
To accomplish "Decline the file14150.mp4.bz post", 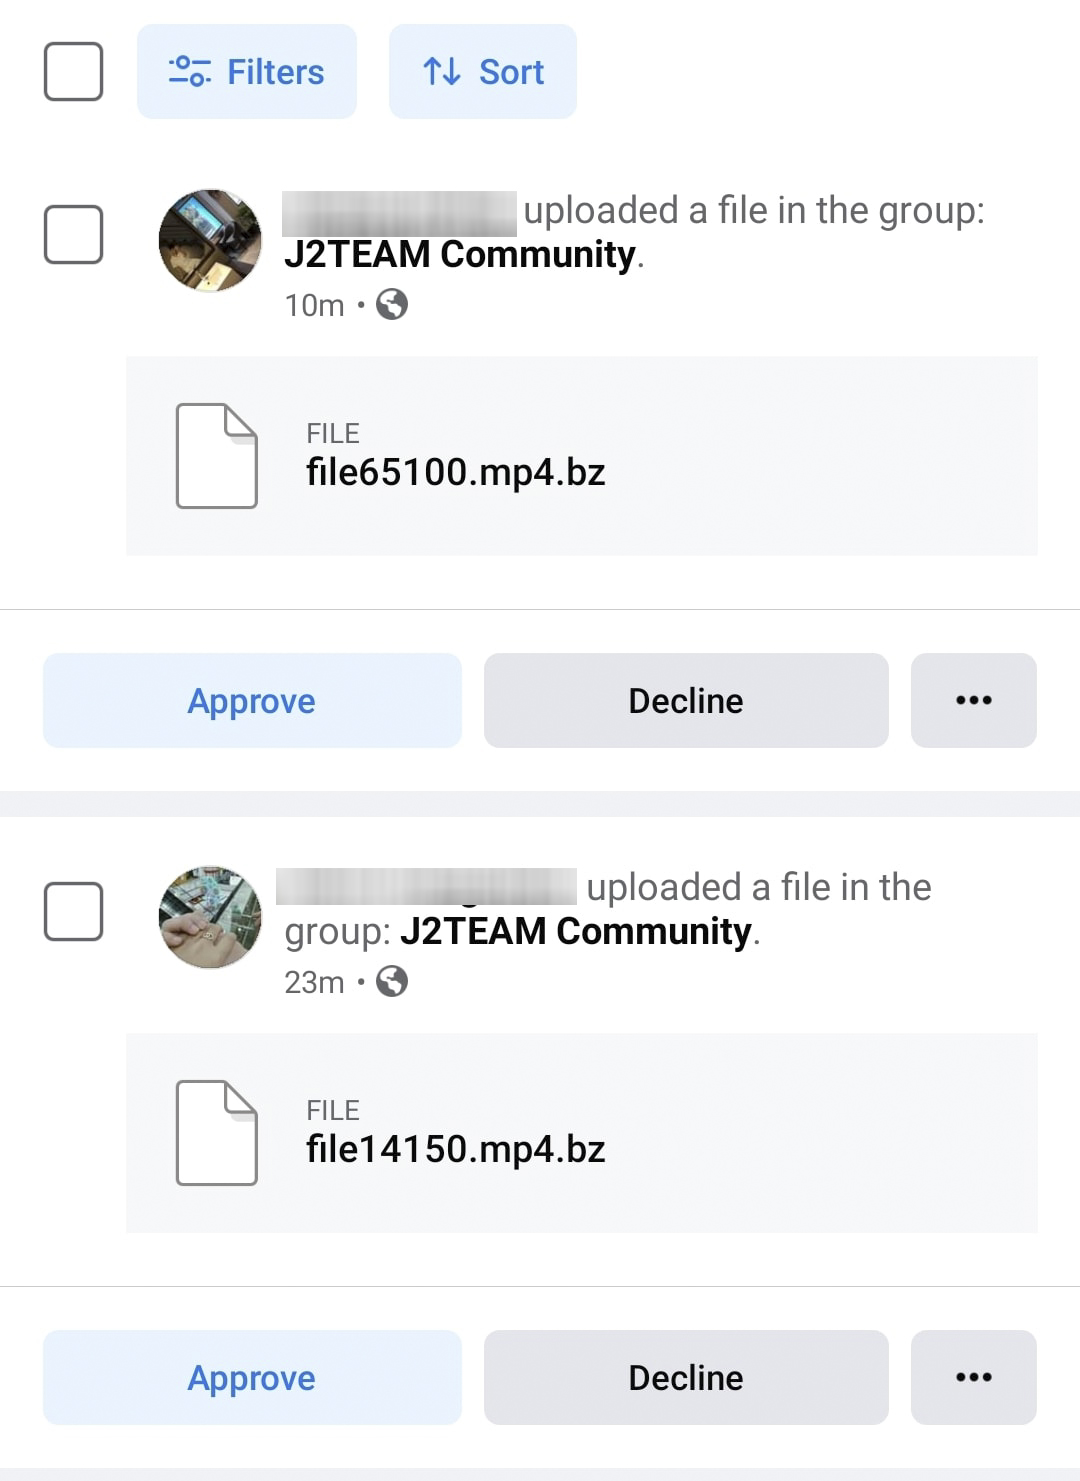I will [x=686, y=1377].
